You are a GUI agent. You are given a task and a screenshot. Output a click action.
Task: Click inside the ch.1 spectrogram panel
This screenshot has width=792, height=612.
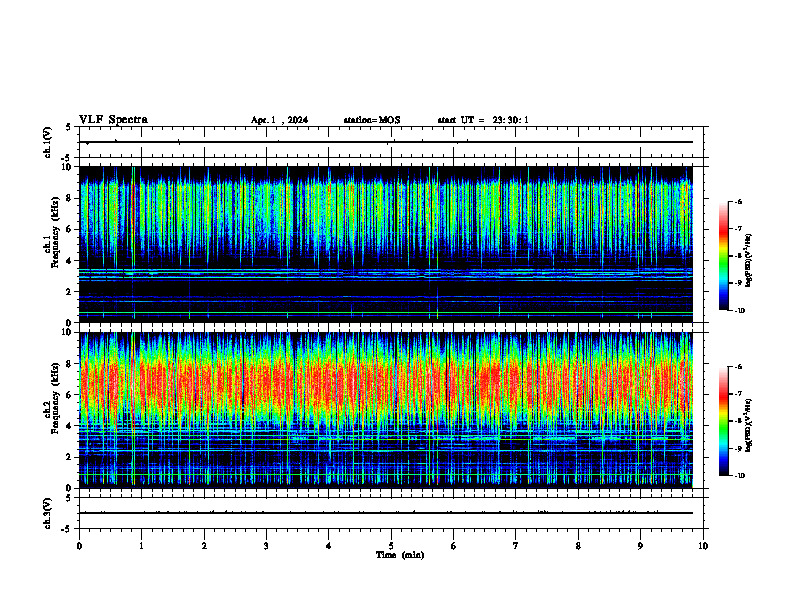(x=386, y=244)
